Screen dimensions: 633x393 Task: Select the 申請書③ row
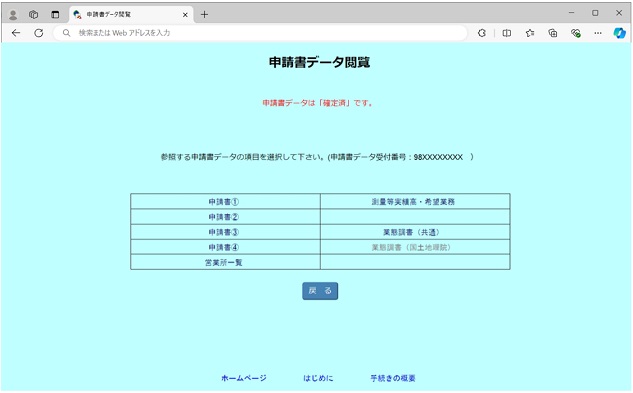[224, 232]
